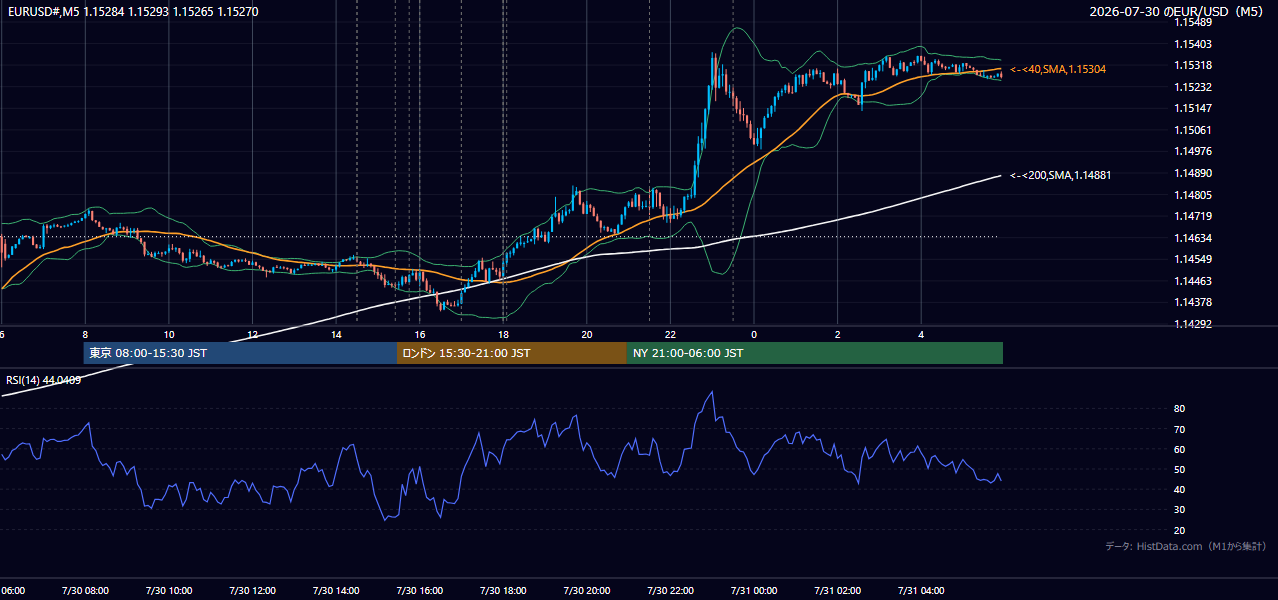Click the 1.14463 price axis label
The height and width of the screenshot is (600, 1278).
[x=1192, y=281]
